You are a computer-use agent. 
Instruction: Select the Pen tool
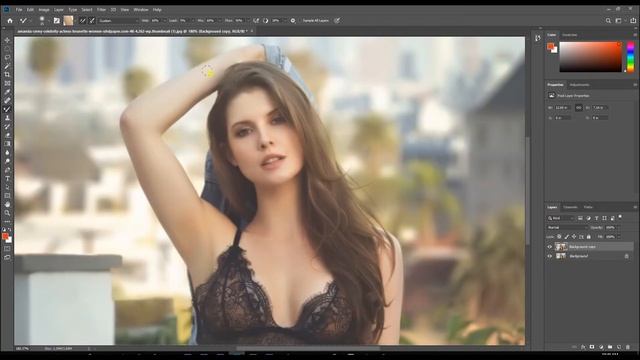(x=7, y=170)
